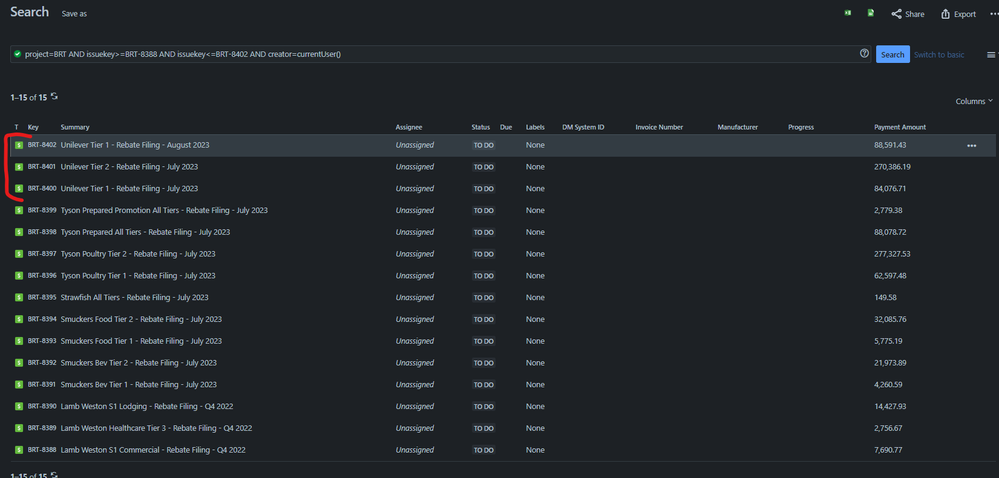Image resolution: width=999 pixels, height=478 pixels.
Task: Select payment amount 7,690.77
Action: 888,450
